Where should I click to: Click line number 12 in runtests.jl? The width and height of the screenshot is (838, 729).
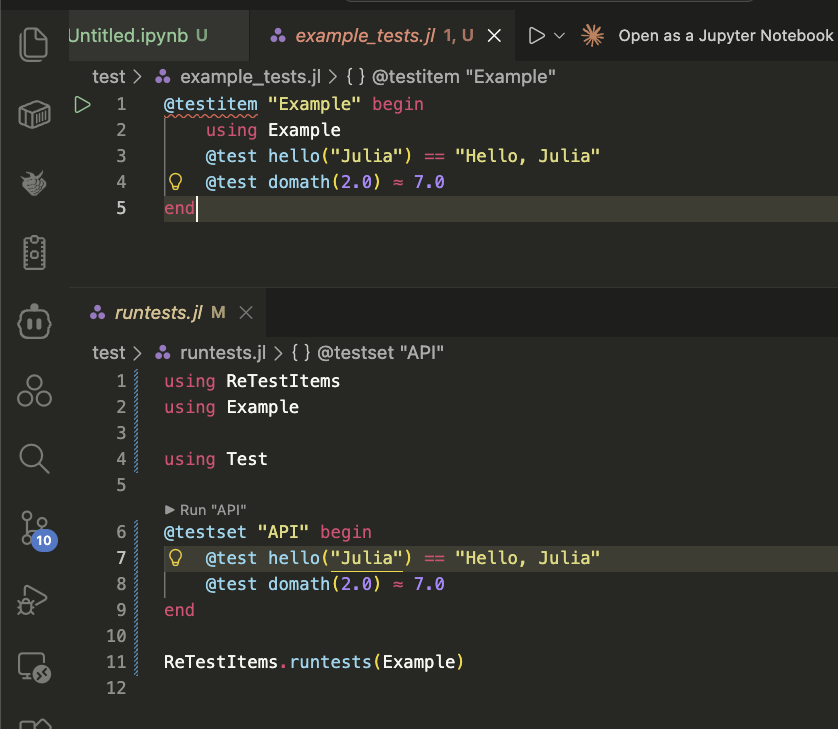[116, 688]
